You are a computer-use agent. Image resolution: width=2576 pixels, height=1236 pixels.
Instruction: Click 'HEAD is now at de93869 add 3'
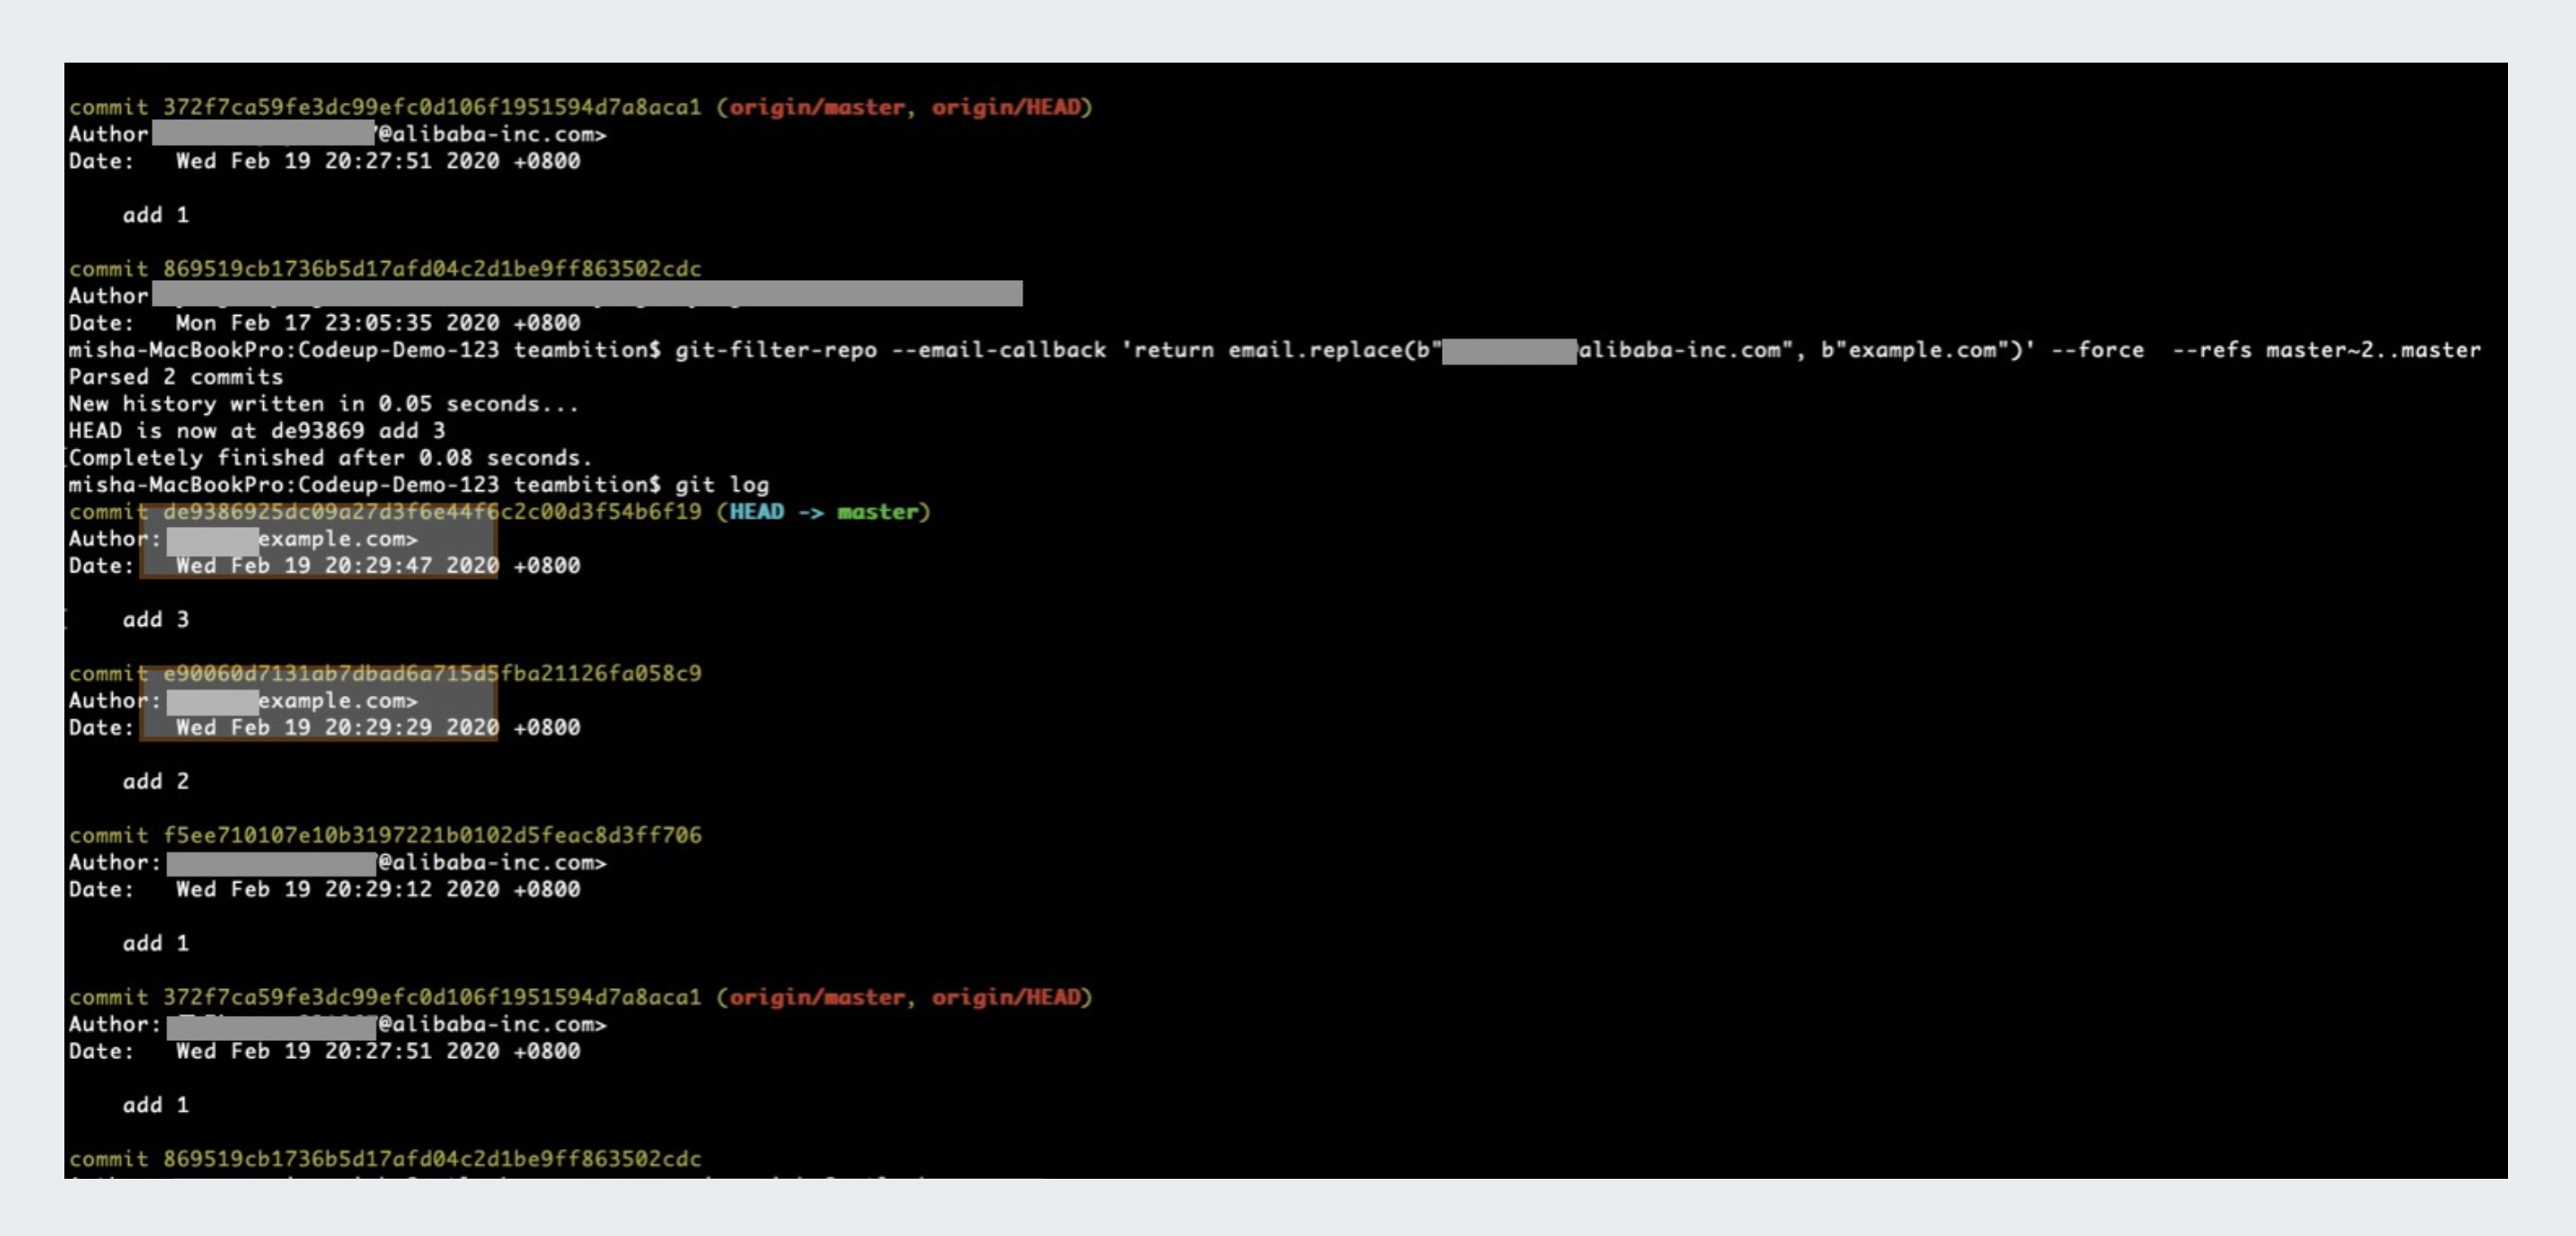(257, 431)
